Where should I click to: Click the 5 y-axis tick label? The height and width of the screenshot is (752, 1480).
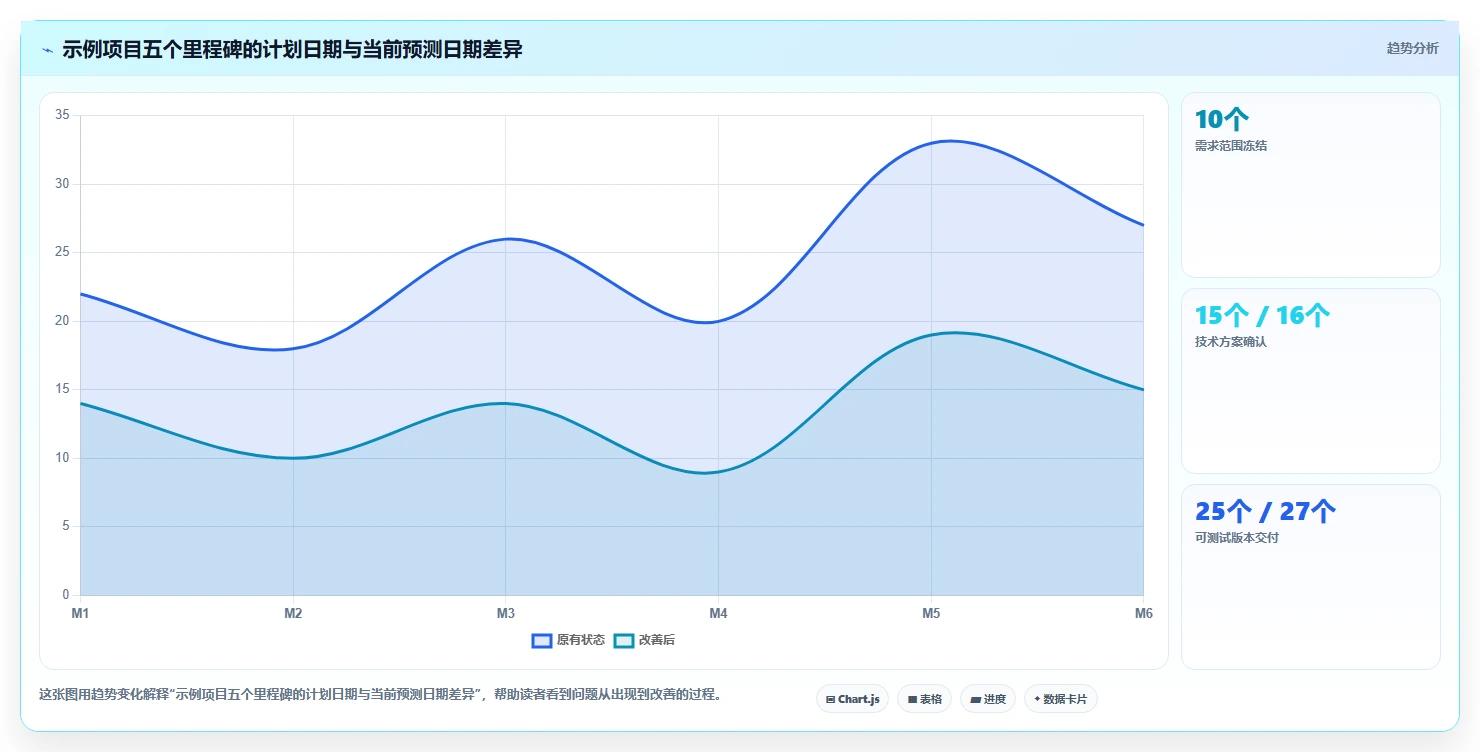click(x=65, y=526)
